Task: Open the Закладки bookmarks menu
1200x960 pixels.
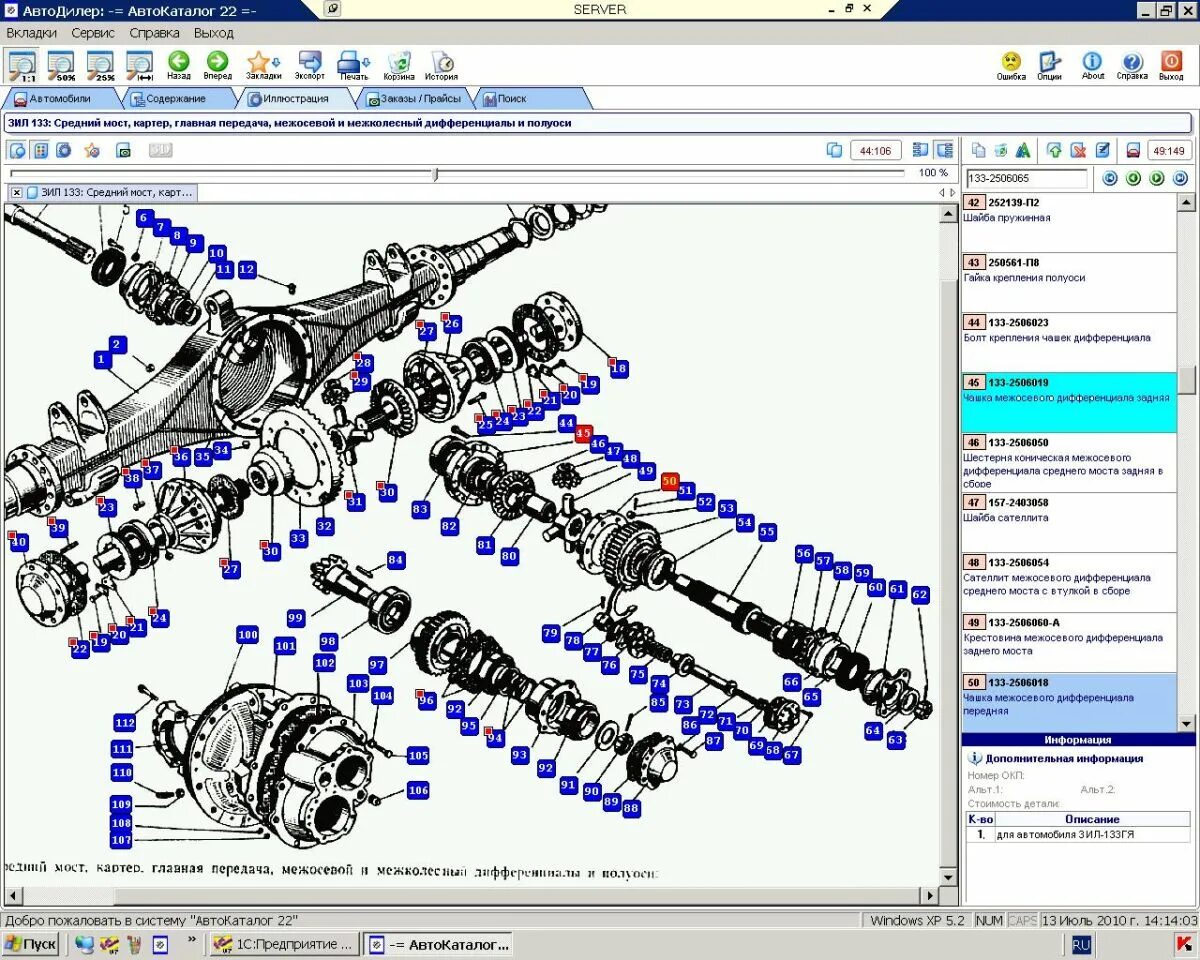Action: click(x=263, y=65)
